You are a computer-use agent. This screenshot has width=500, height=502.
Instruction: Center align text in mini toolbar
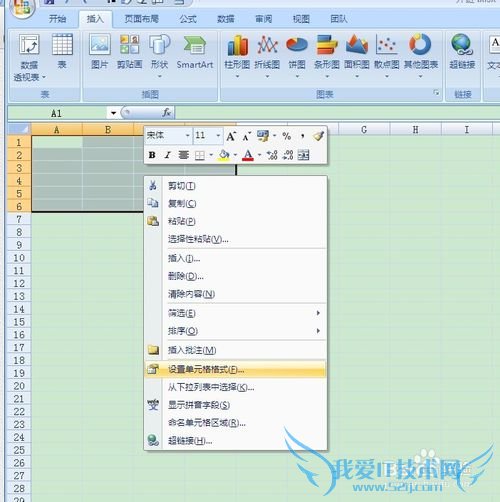[183, 155]
